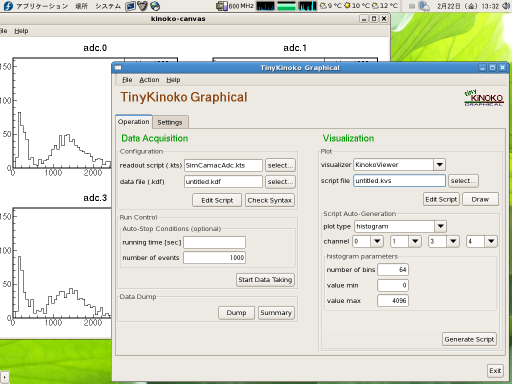Screen dimensions: 512x384
Task: Click the Check Syntax button
Action: coord(270,200)
